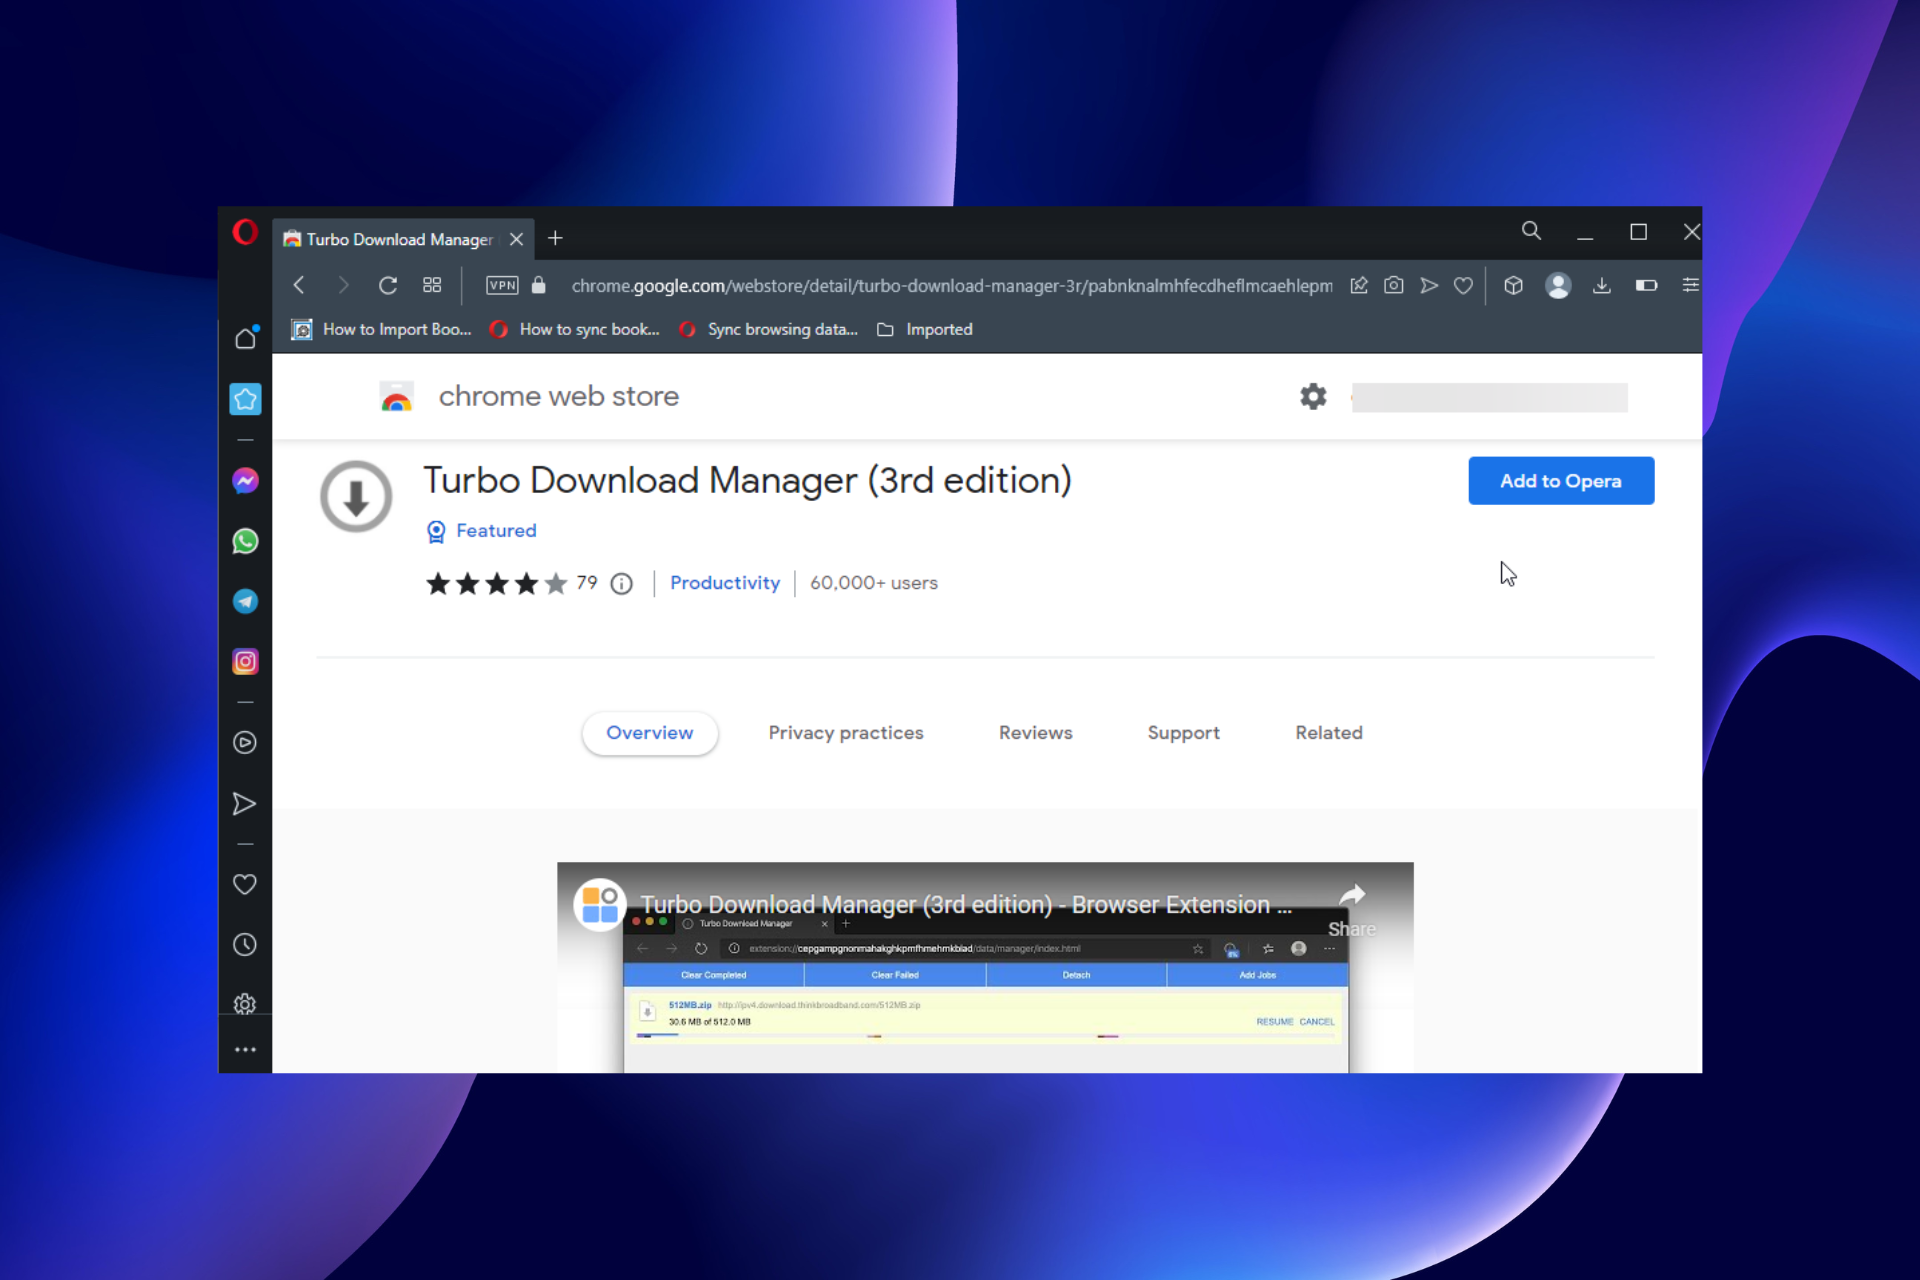Open the extensions cube icon
The image size is (1920, 1280).
[x=1514, y=286]
